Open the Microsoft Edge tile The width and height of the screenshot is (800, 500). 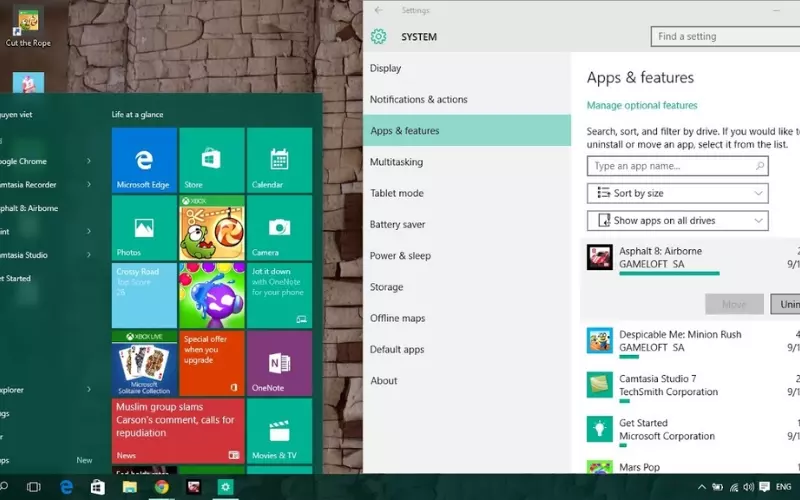coord(144,160)
